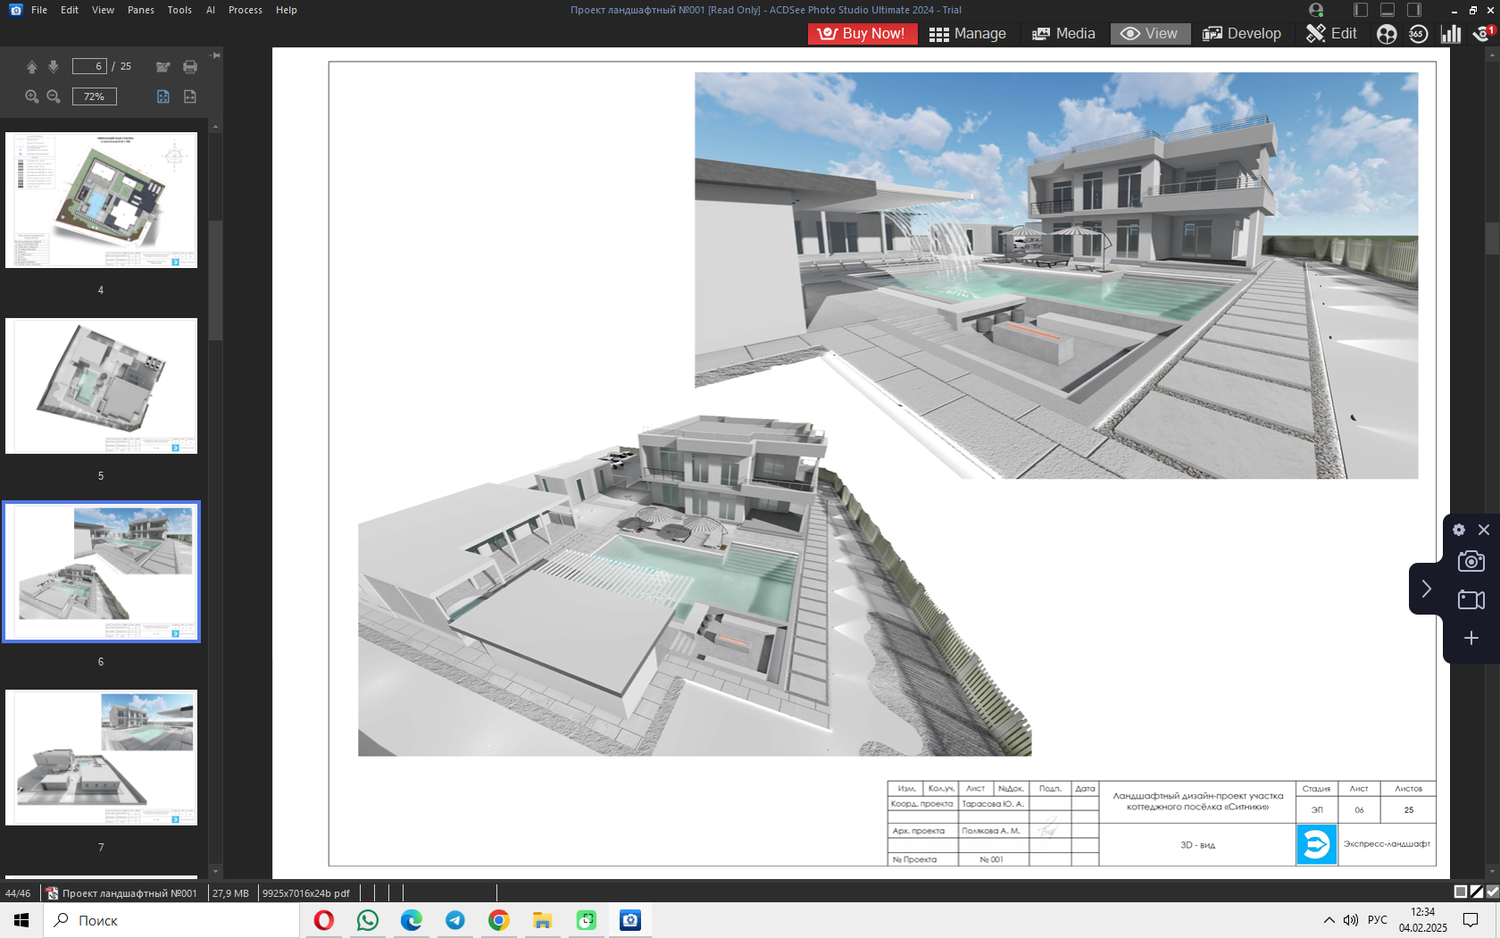Toggle fit whole page view mode
The image size is (1500, 938).
tap(163, 97)
